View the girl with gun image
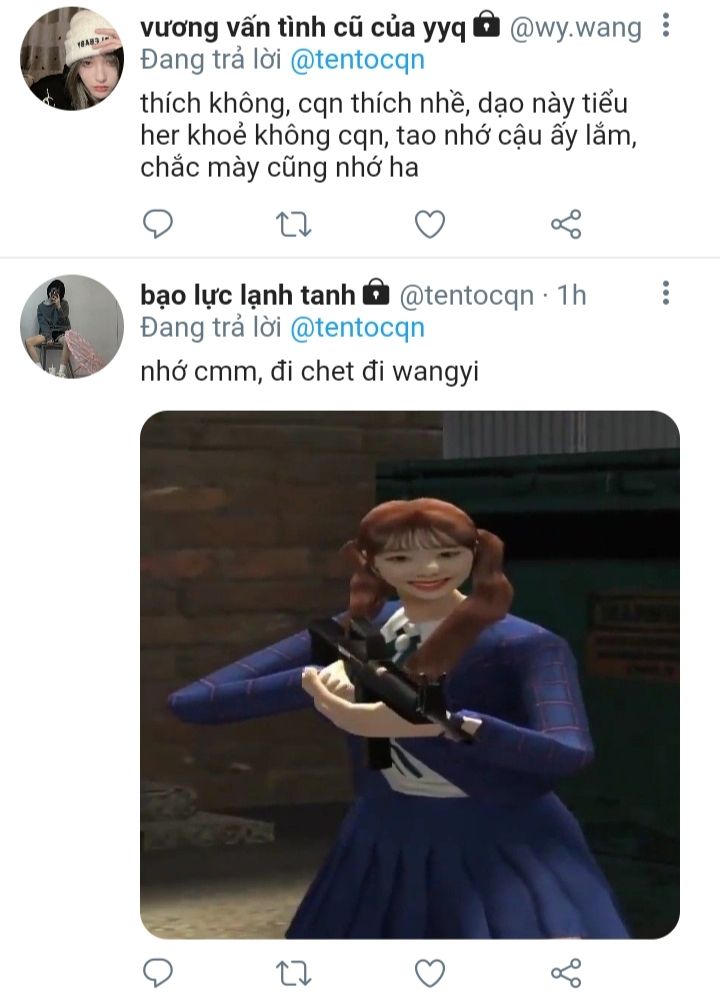This screenshot has height=998, width=720. tap(410, 675)
